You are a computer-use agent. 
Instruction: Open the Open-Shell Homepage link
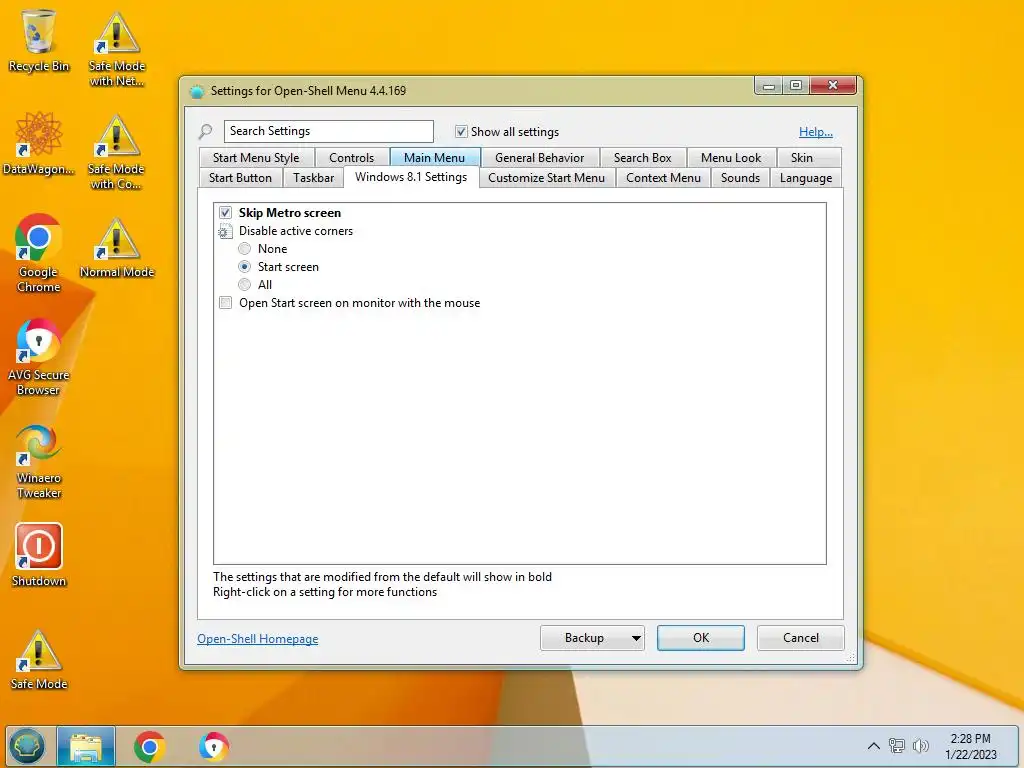[x=258, y=639]
